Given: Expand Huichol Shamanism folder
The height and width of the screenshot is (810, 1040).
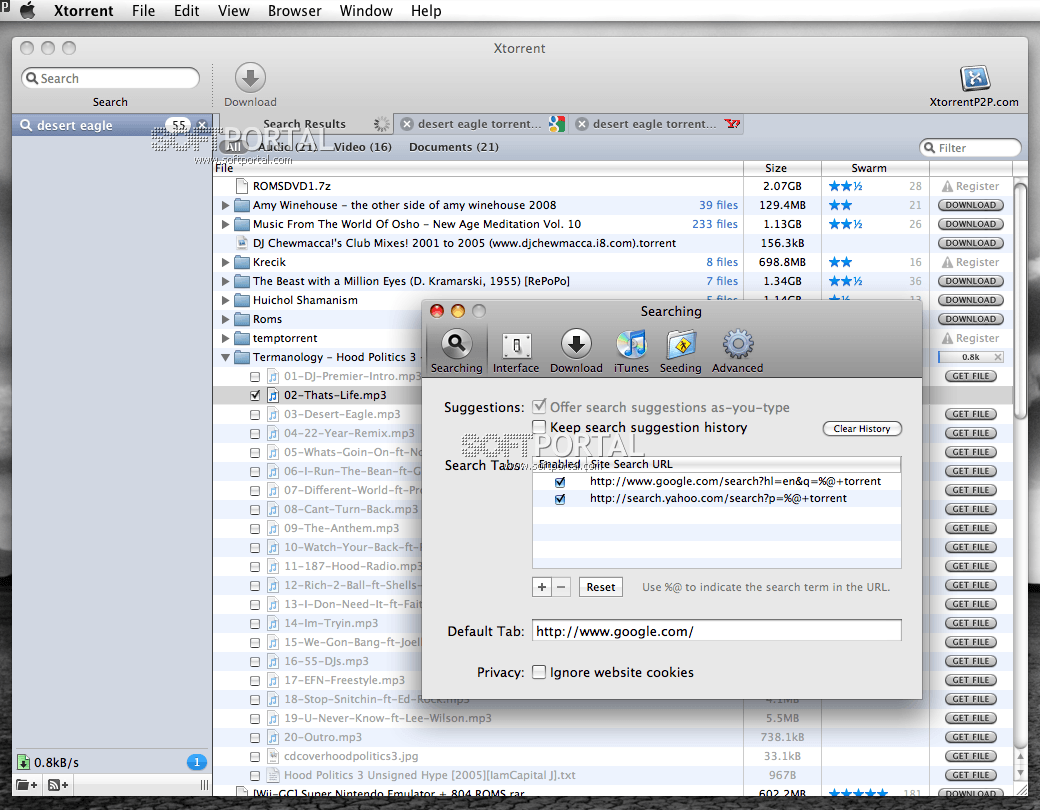Looking at the screenshot, I should click(x=226, y=301).
